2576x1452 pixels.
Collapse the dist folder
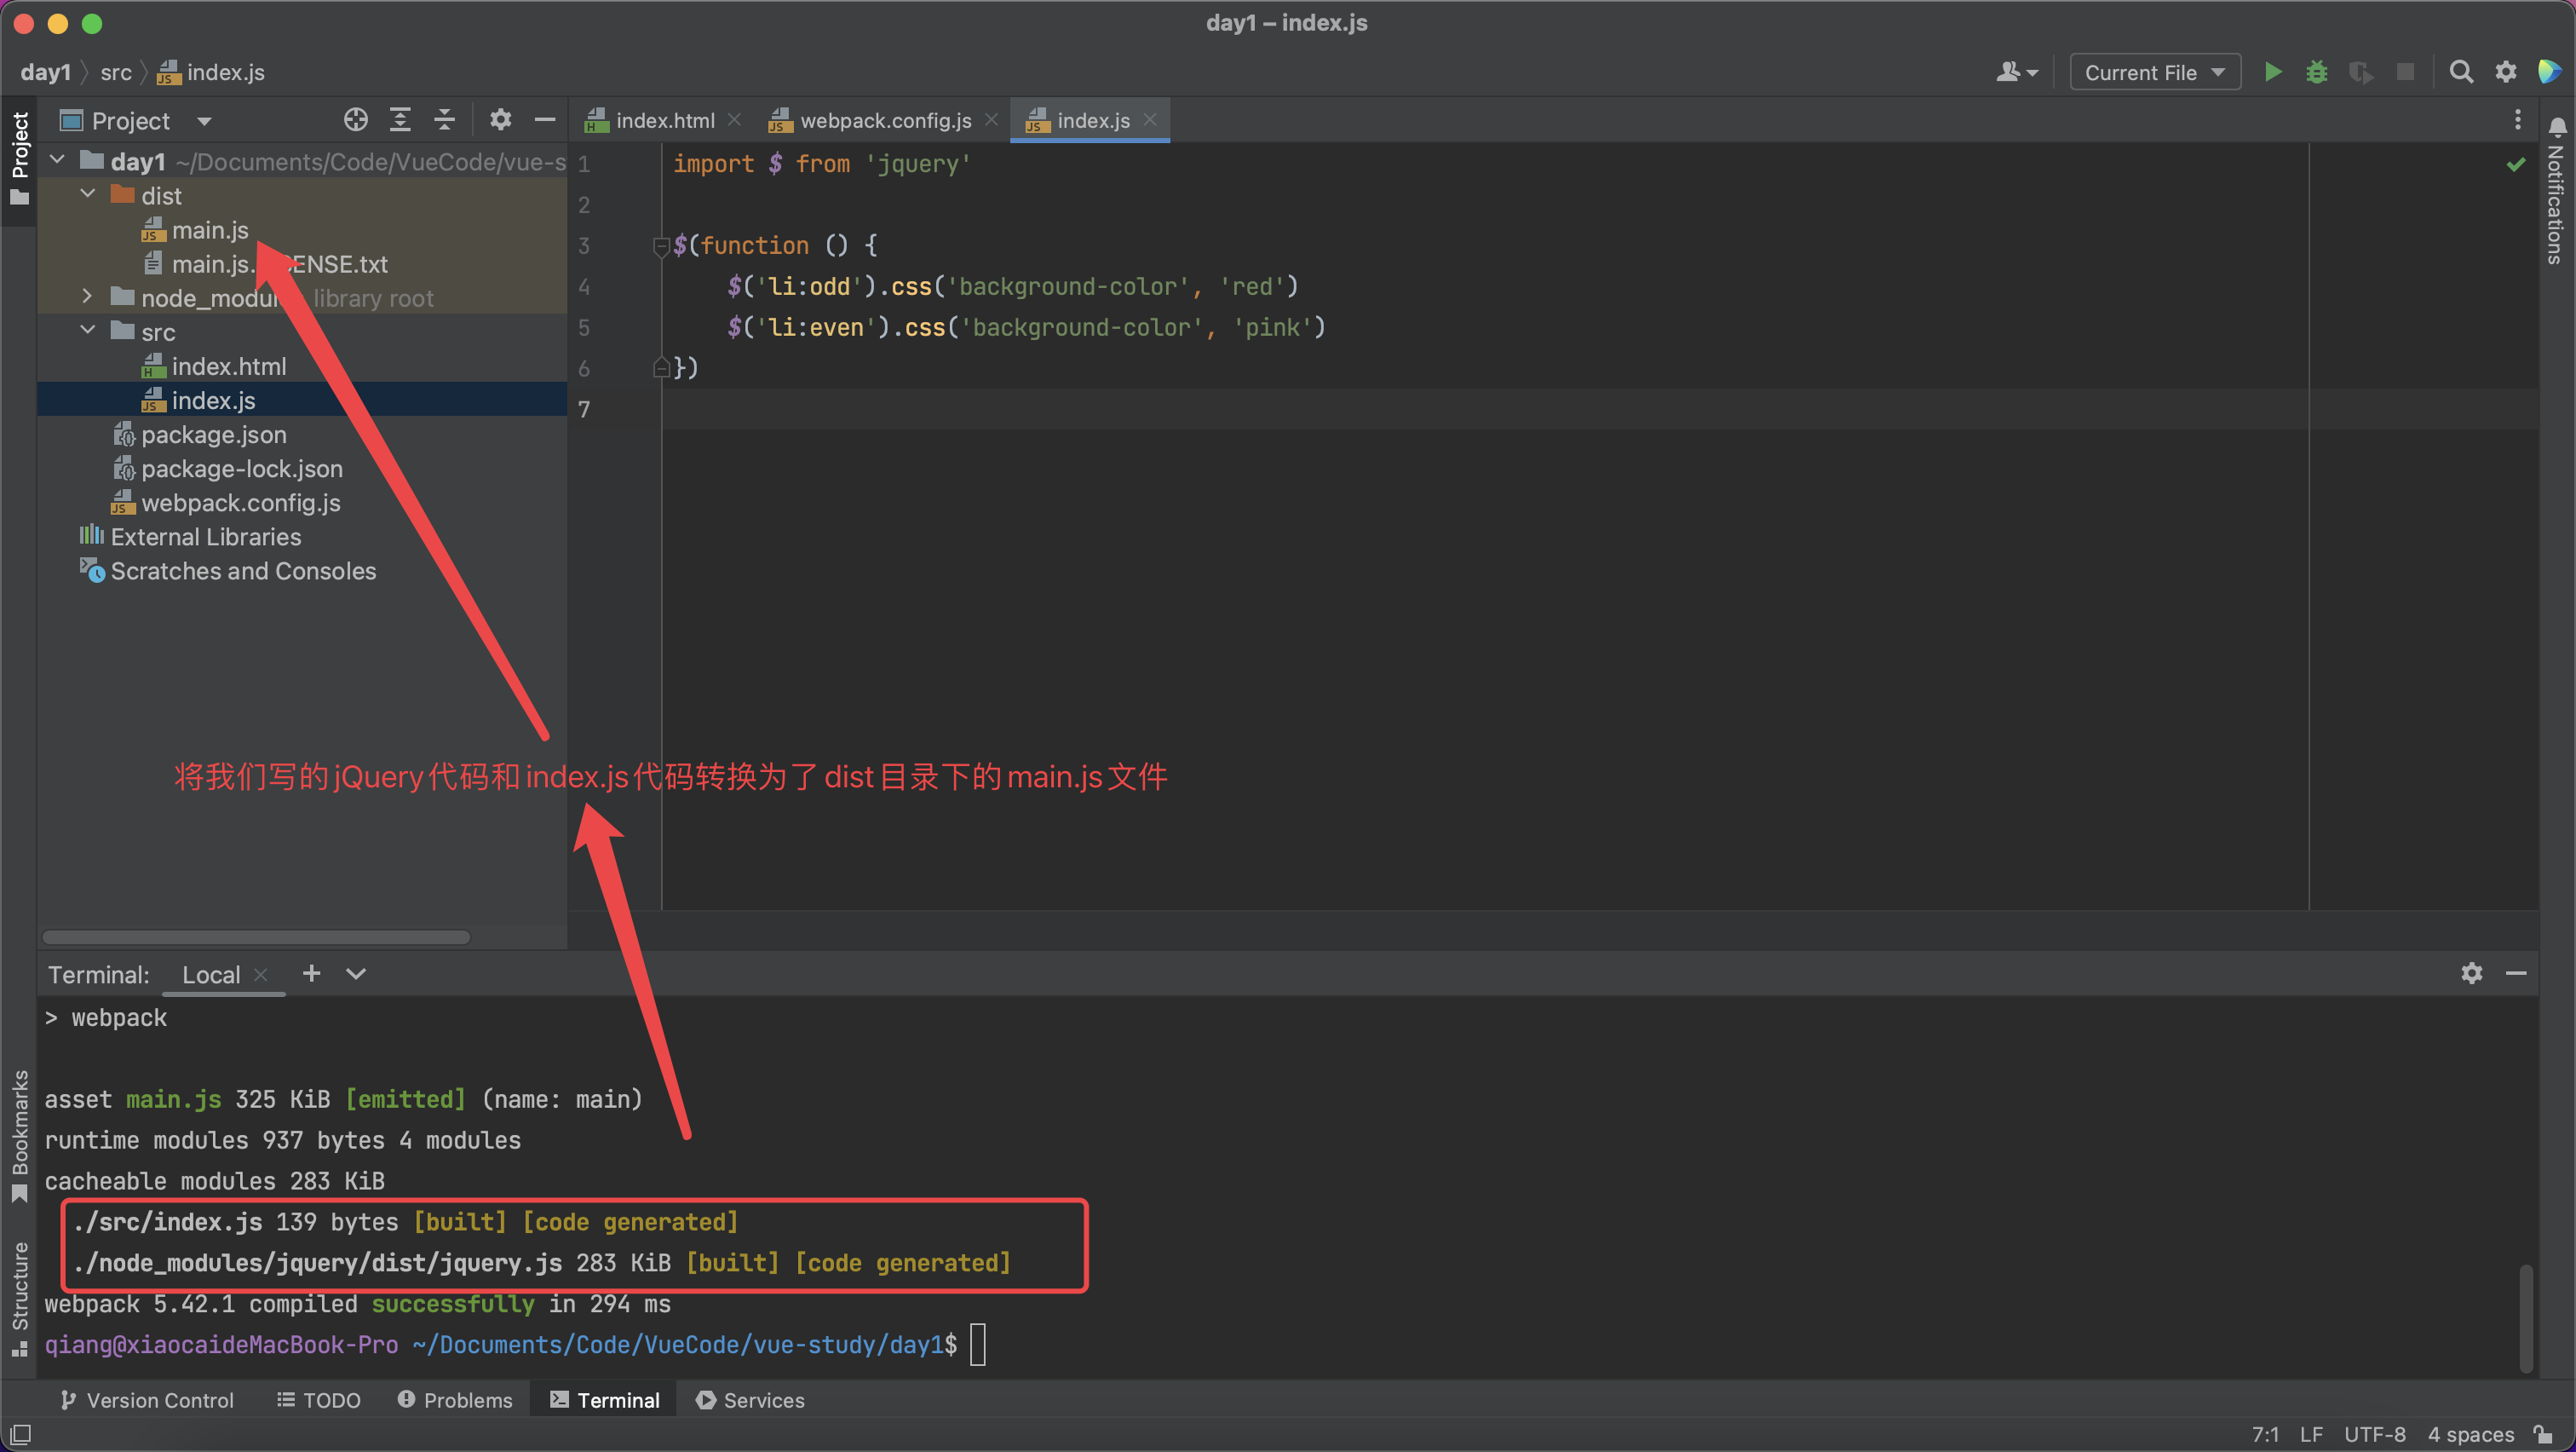tap(88, 195)
